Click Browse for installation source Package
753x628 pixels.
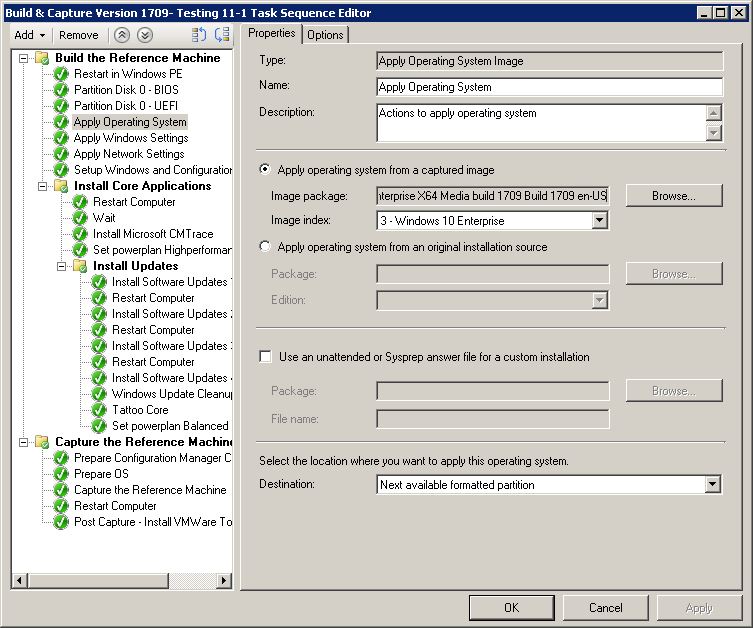(674, 274)
